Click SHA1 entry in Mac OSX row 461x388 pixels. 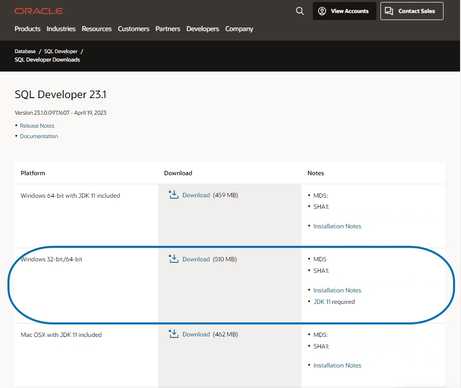pyautogui.click(x=321, y=346)
